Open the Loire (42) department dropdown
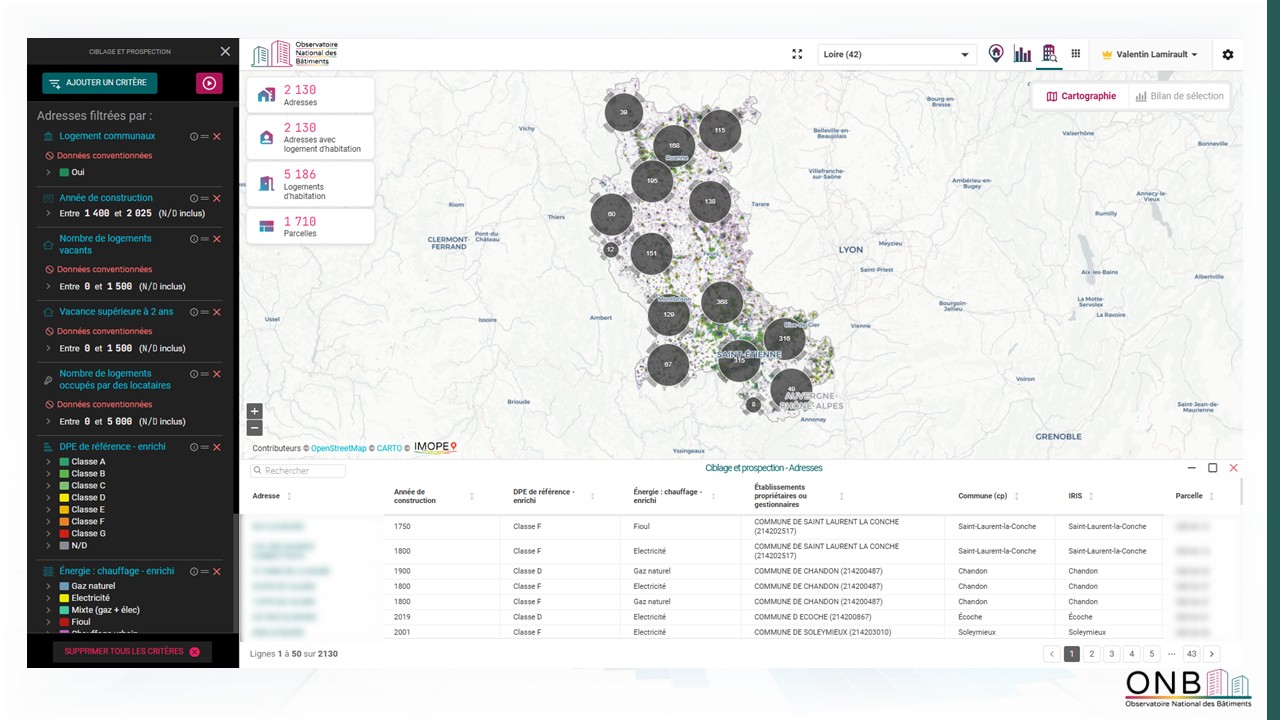 [896, 55]
